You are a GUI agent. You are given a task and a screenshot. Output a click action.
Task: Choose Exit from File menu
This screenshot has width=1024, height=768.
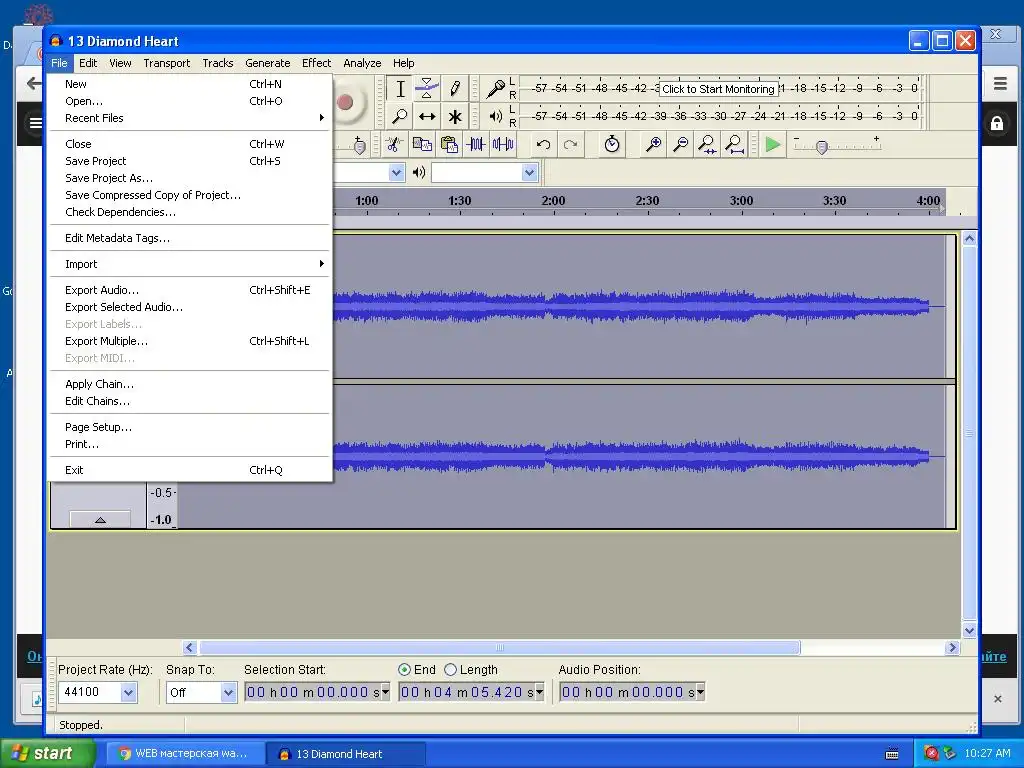tap(191, 470)
